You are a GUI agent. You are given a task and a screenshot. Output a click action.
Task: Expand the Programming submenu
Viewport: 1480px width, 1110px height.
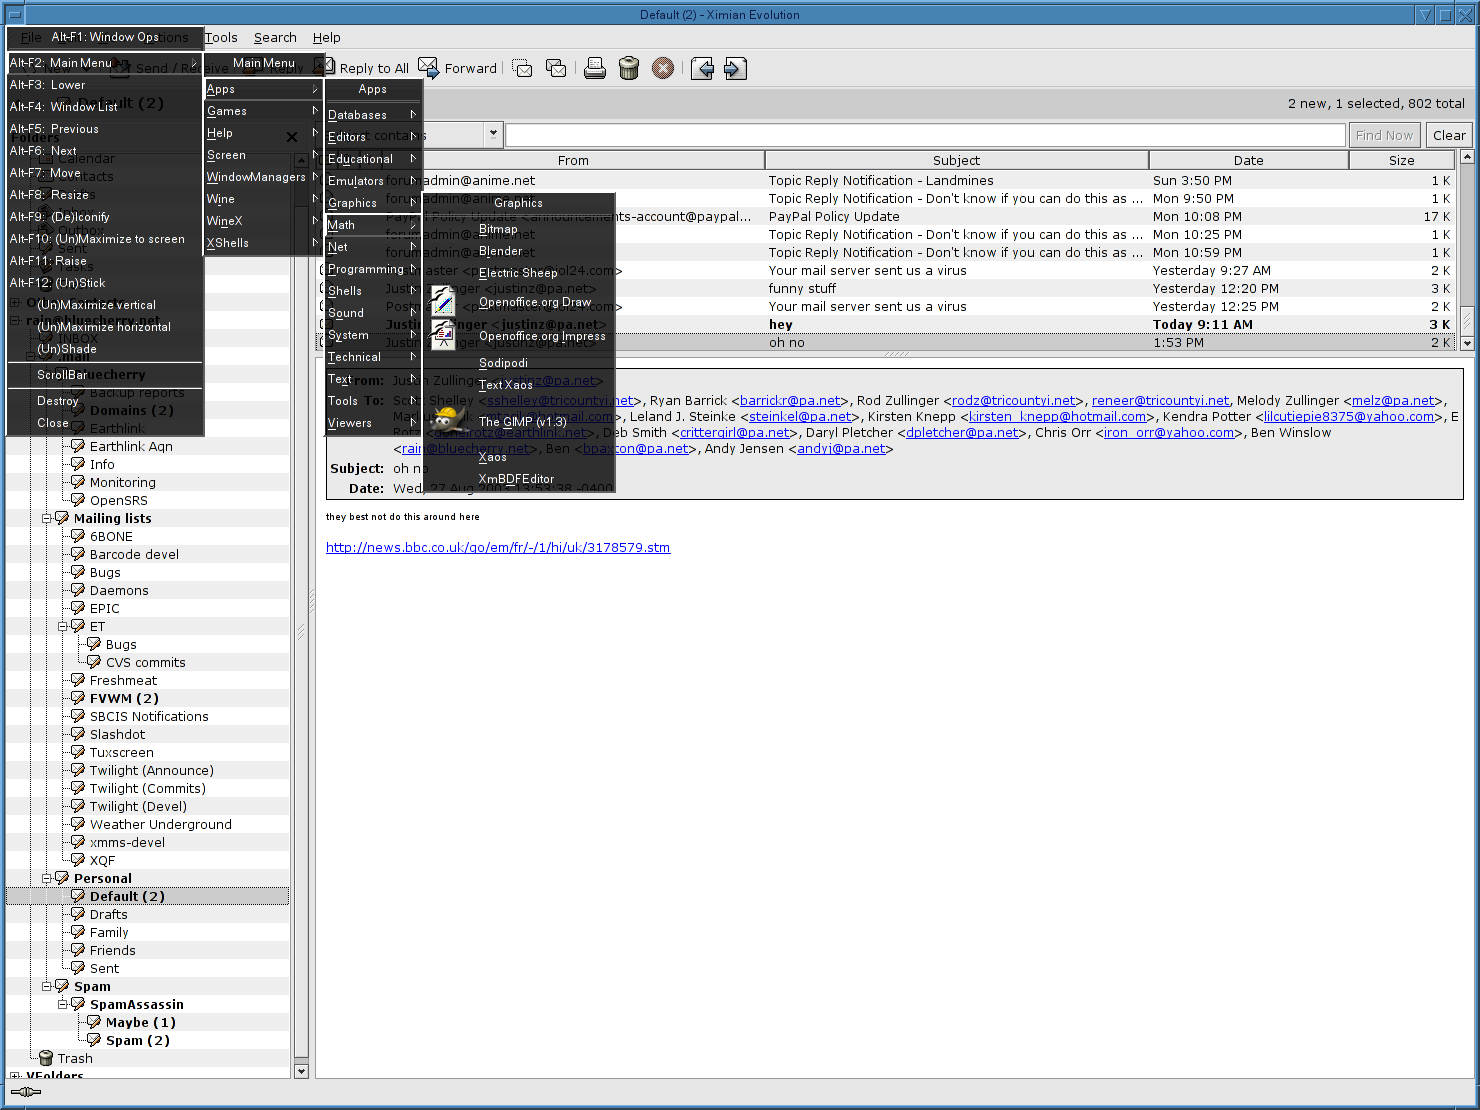point(373,269)
